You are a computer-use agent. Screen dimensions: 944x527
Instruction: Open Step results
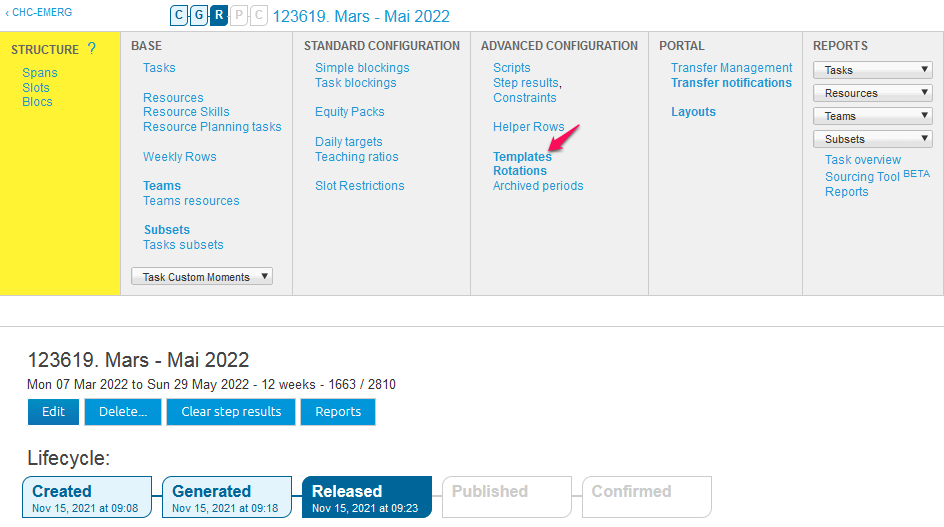tap(526, 83)
